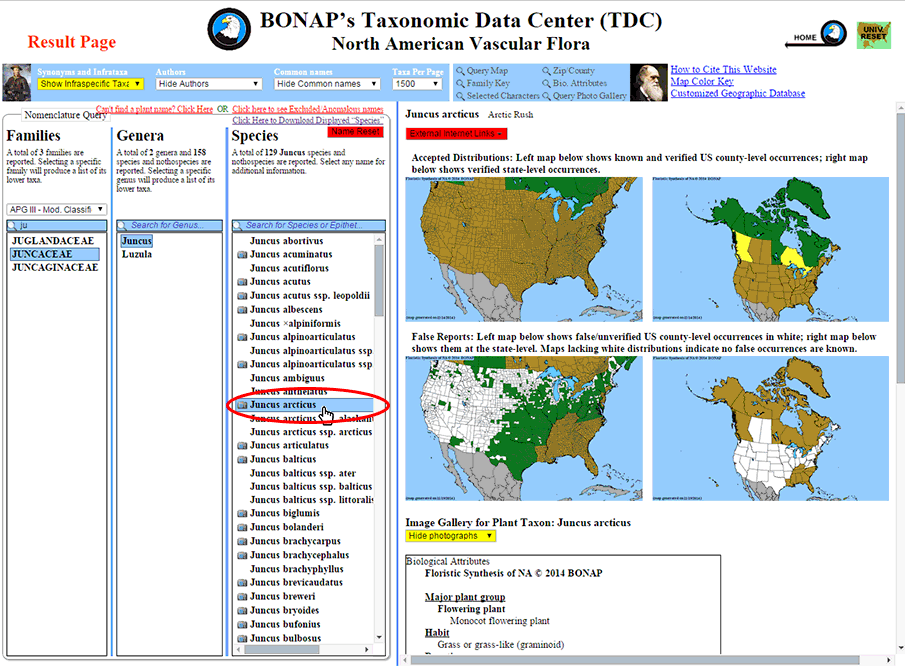Click the Bio. Attributes magnifier icon
The width and height of the screenshot is (905, 666).
pos(546,84)
